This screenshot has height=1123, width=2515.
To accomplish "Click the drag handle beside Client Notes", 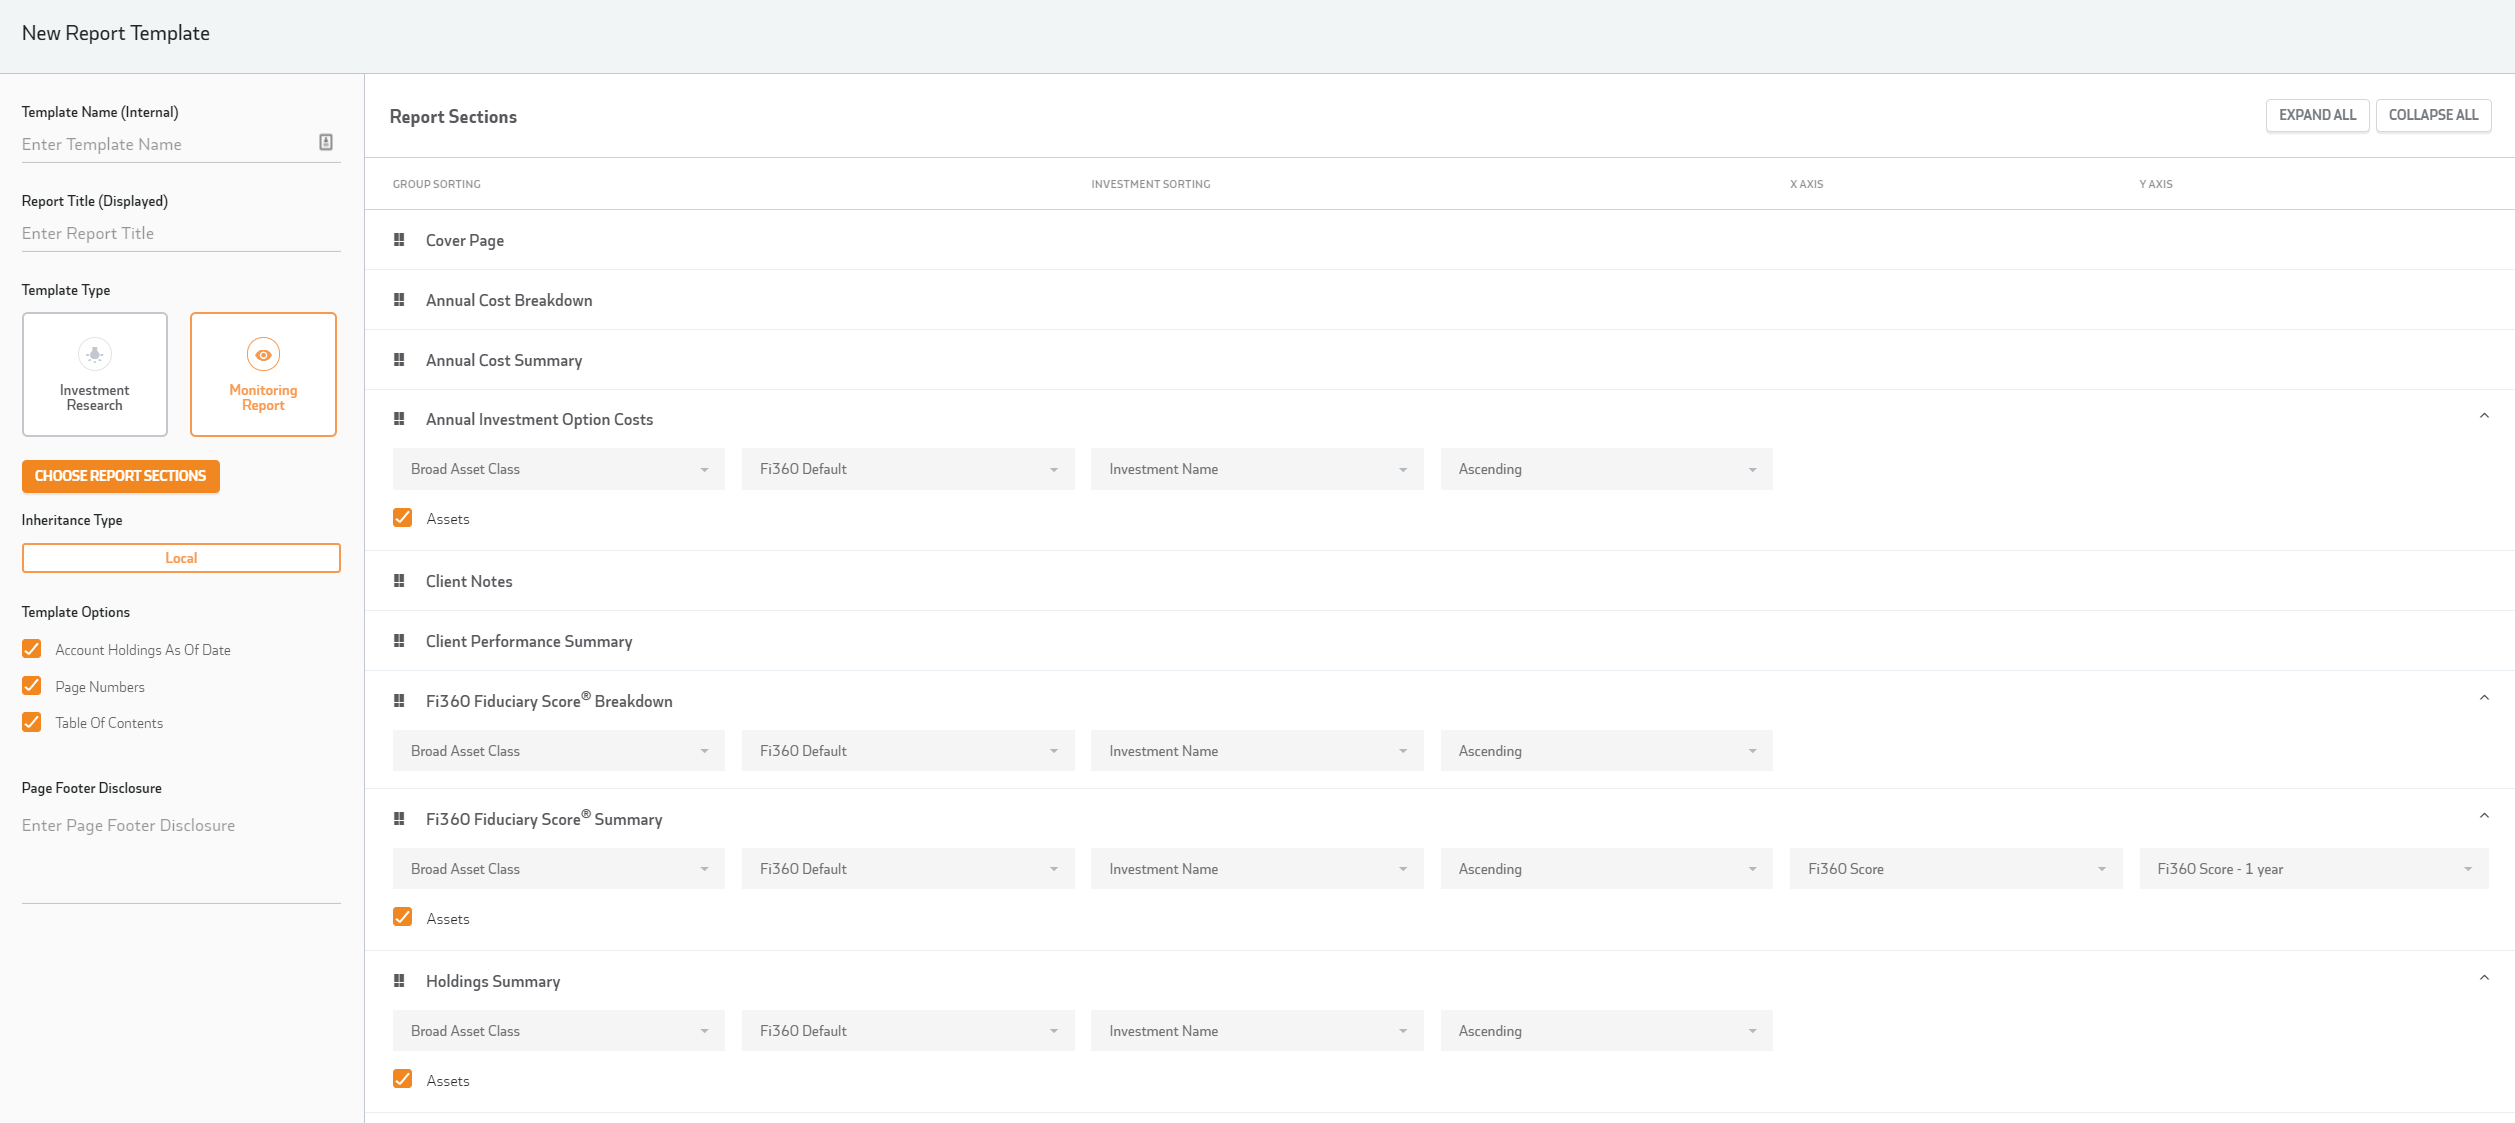I will pyautogui.click(x=399, y=581).
